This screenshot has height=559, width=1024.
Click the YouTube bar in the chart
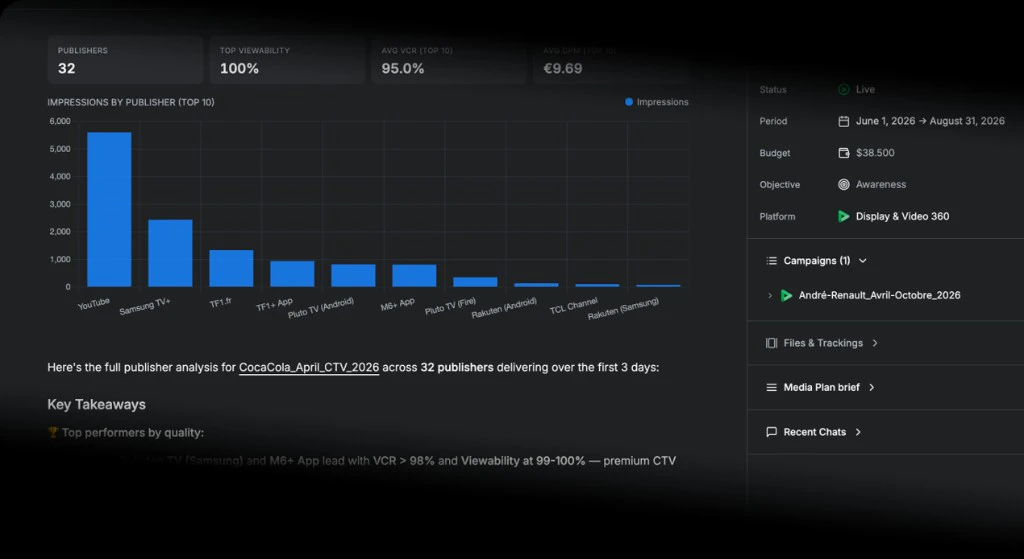[x=109, y=210]
